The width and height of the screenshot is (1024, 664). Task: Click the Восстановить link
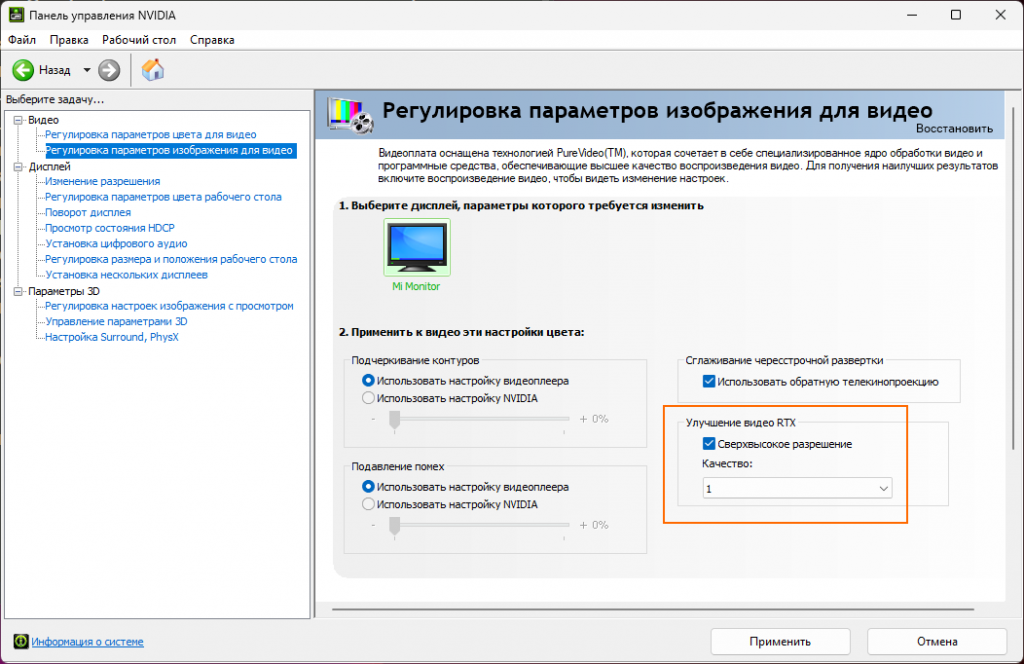pos(954,129)
